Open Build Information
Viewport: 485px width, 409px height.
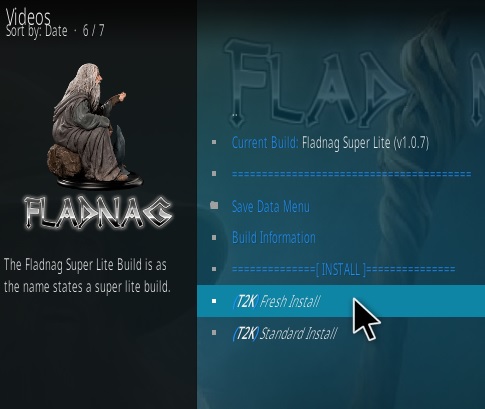click(274, 238)
